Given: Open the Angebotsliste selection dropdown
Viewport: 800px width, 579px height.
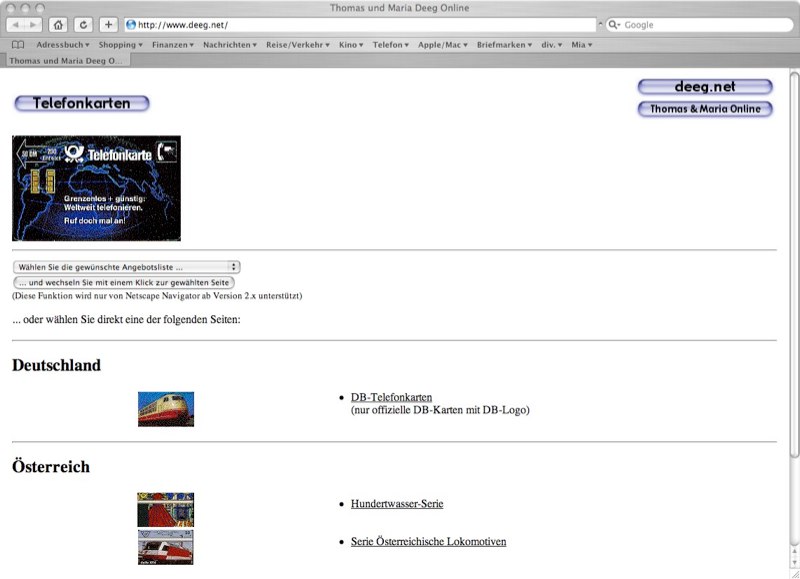Looking at the screenshot, I should pos(126,267).
